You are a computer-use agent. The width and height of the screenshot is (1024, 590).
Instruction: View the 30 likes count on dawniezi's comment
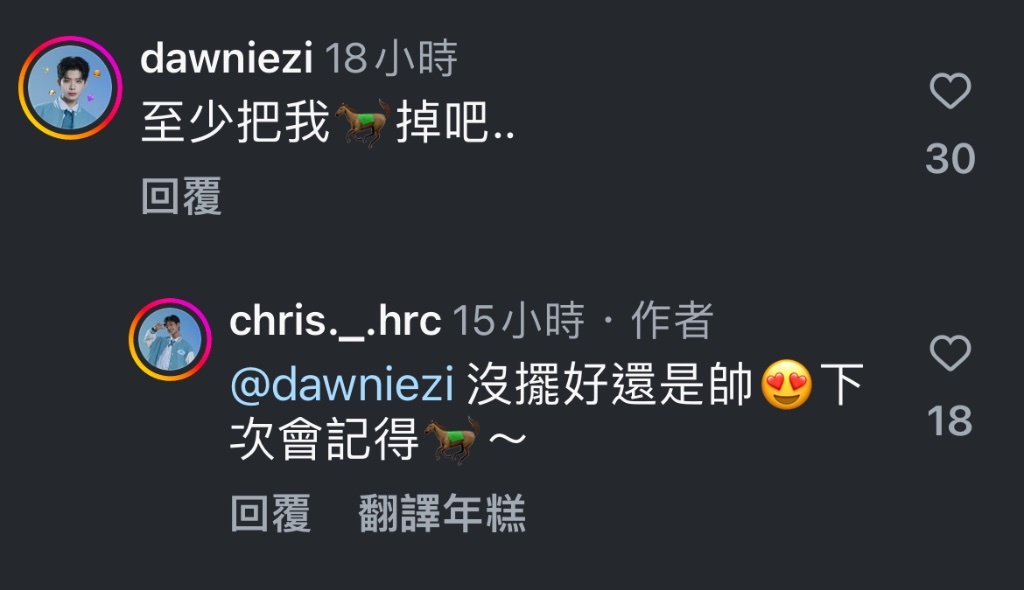[950, 159]
